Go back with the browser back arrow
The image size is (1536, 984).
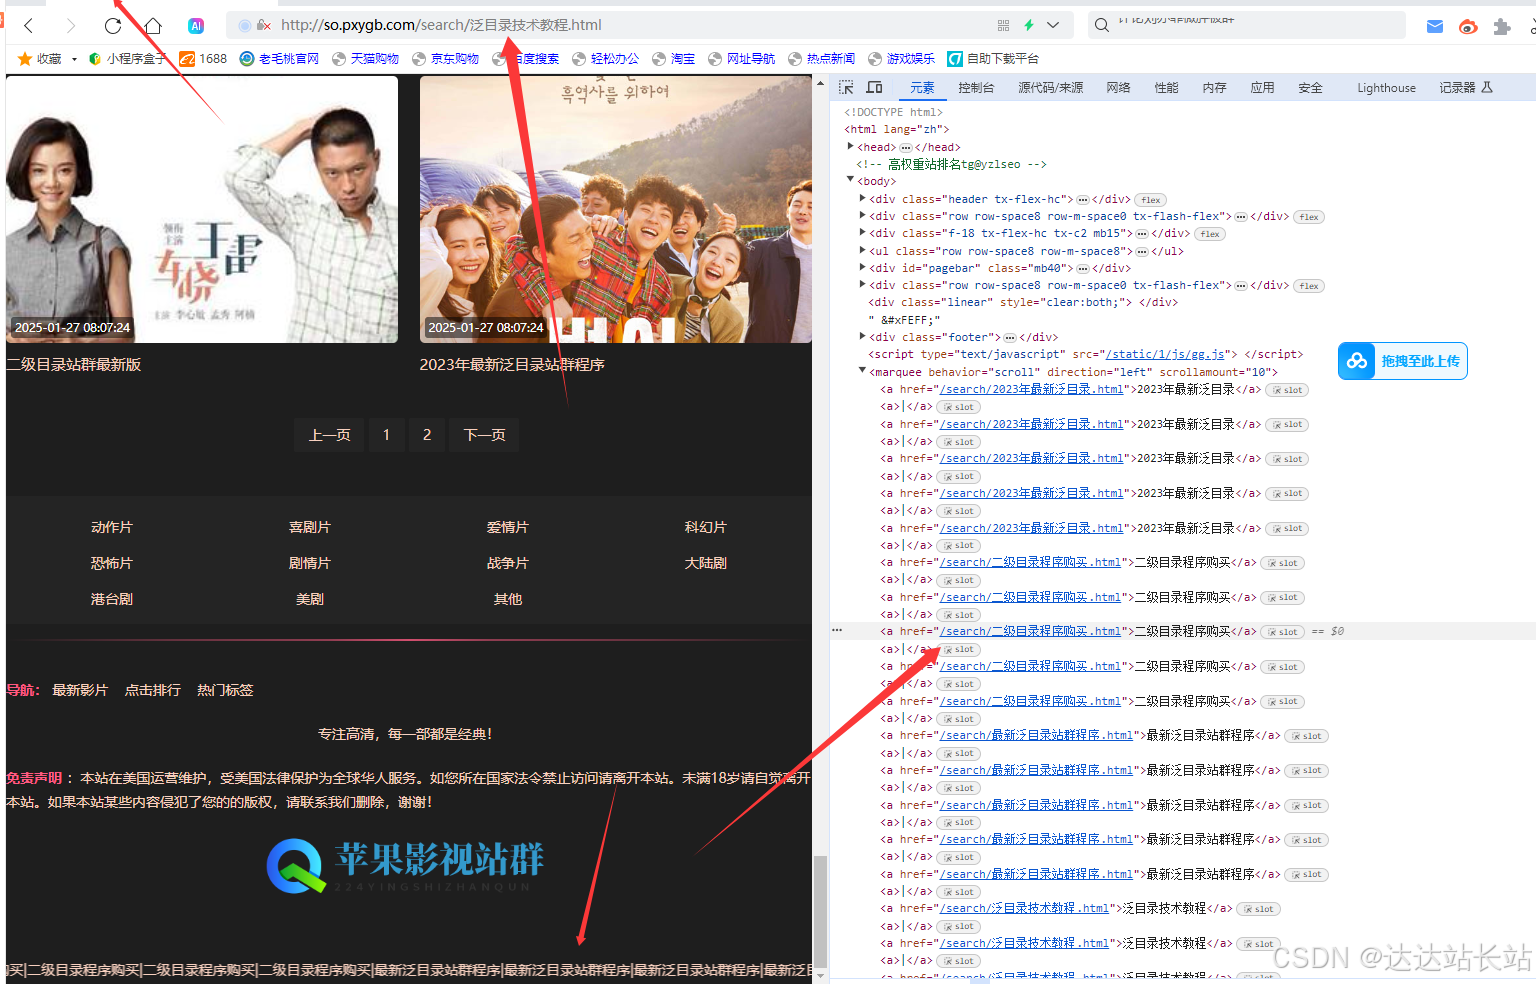point(29,25)
